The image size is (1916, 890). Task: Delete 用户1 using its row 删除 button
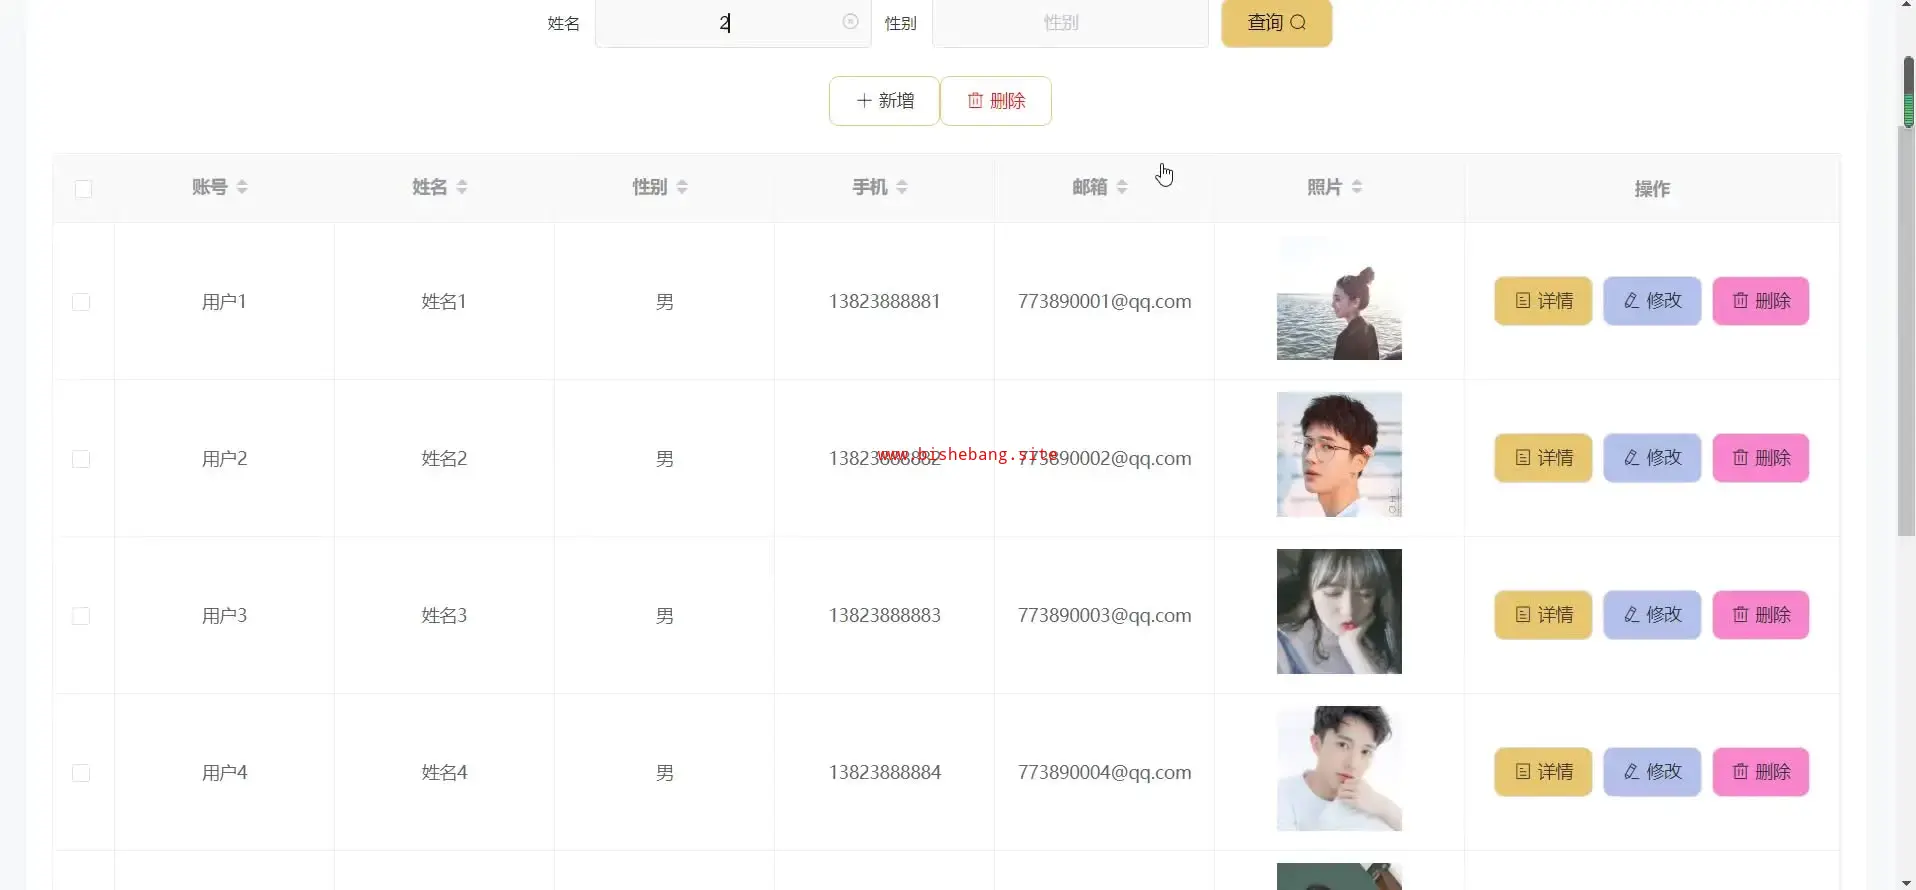coord(1761,301)
